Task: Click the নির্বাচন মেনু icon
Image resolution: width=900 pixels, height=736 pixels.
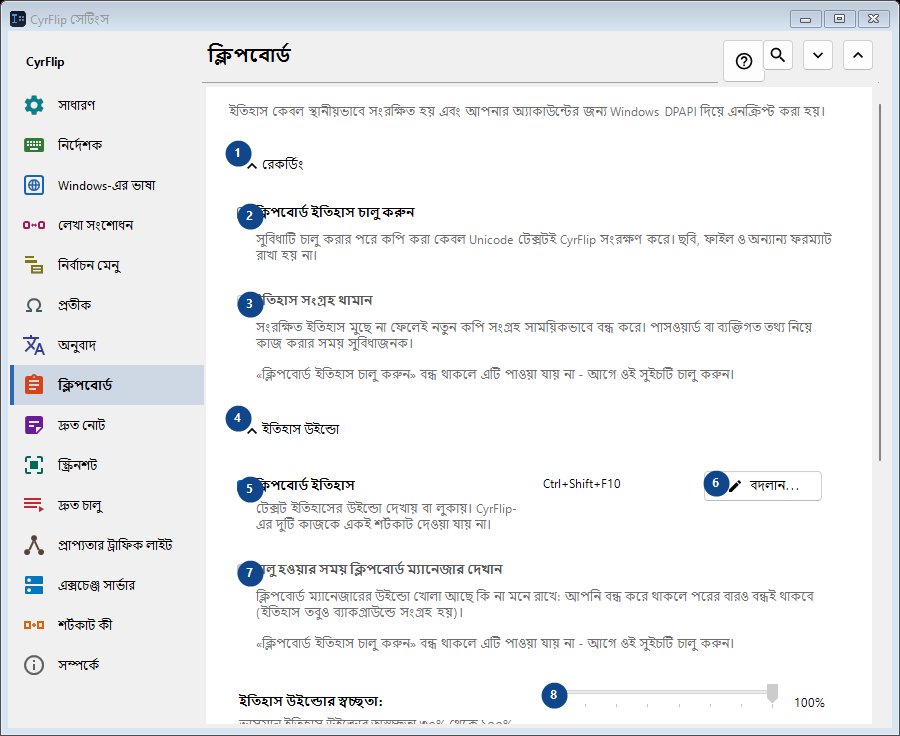Action: 34,265
